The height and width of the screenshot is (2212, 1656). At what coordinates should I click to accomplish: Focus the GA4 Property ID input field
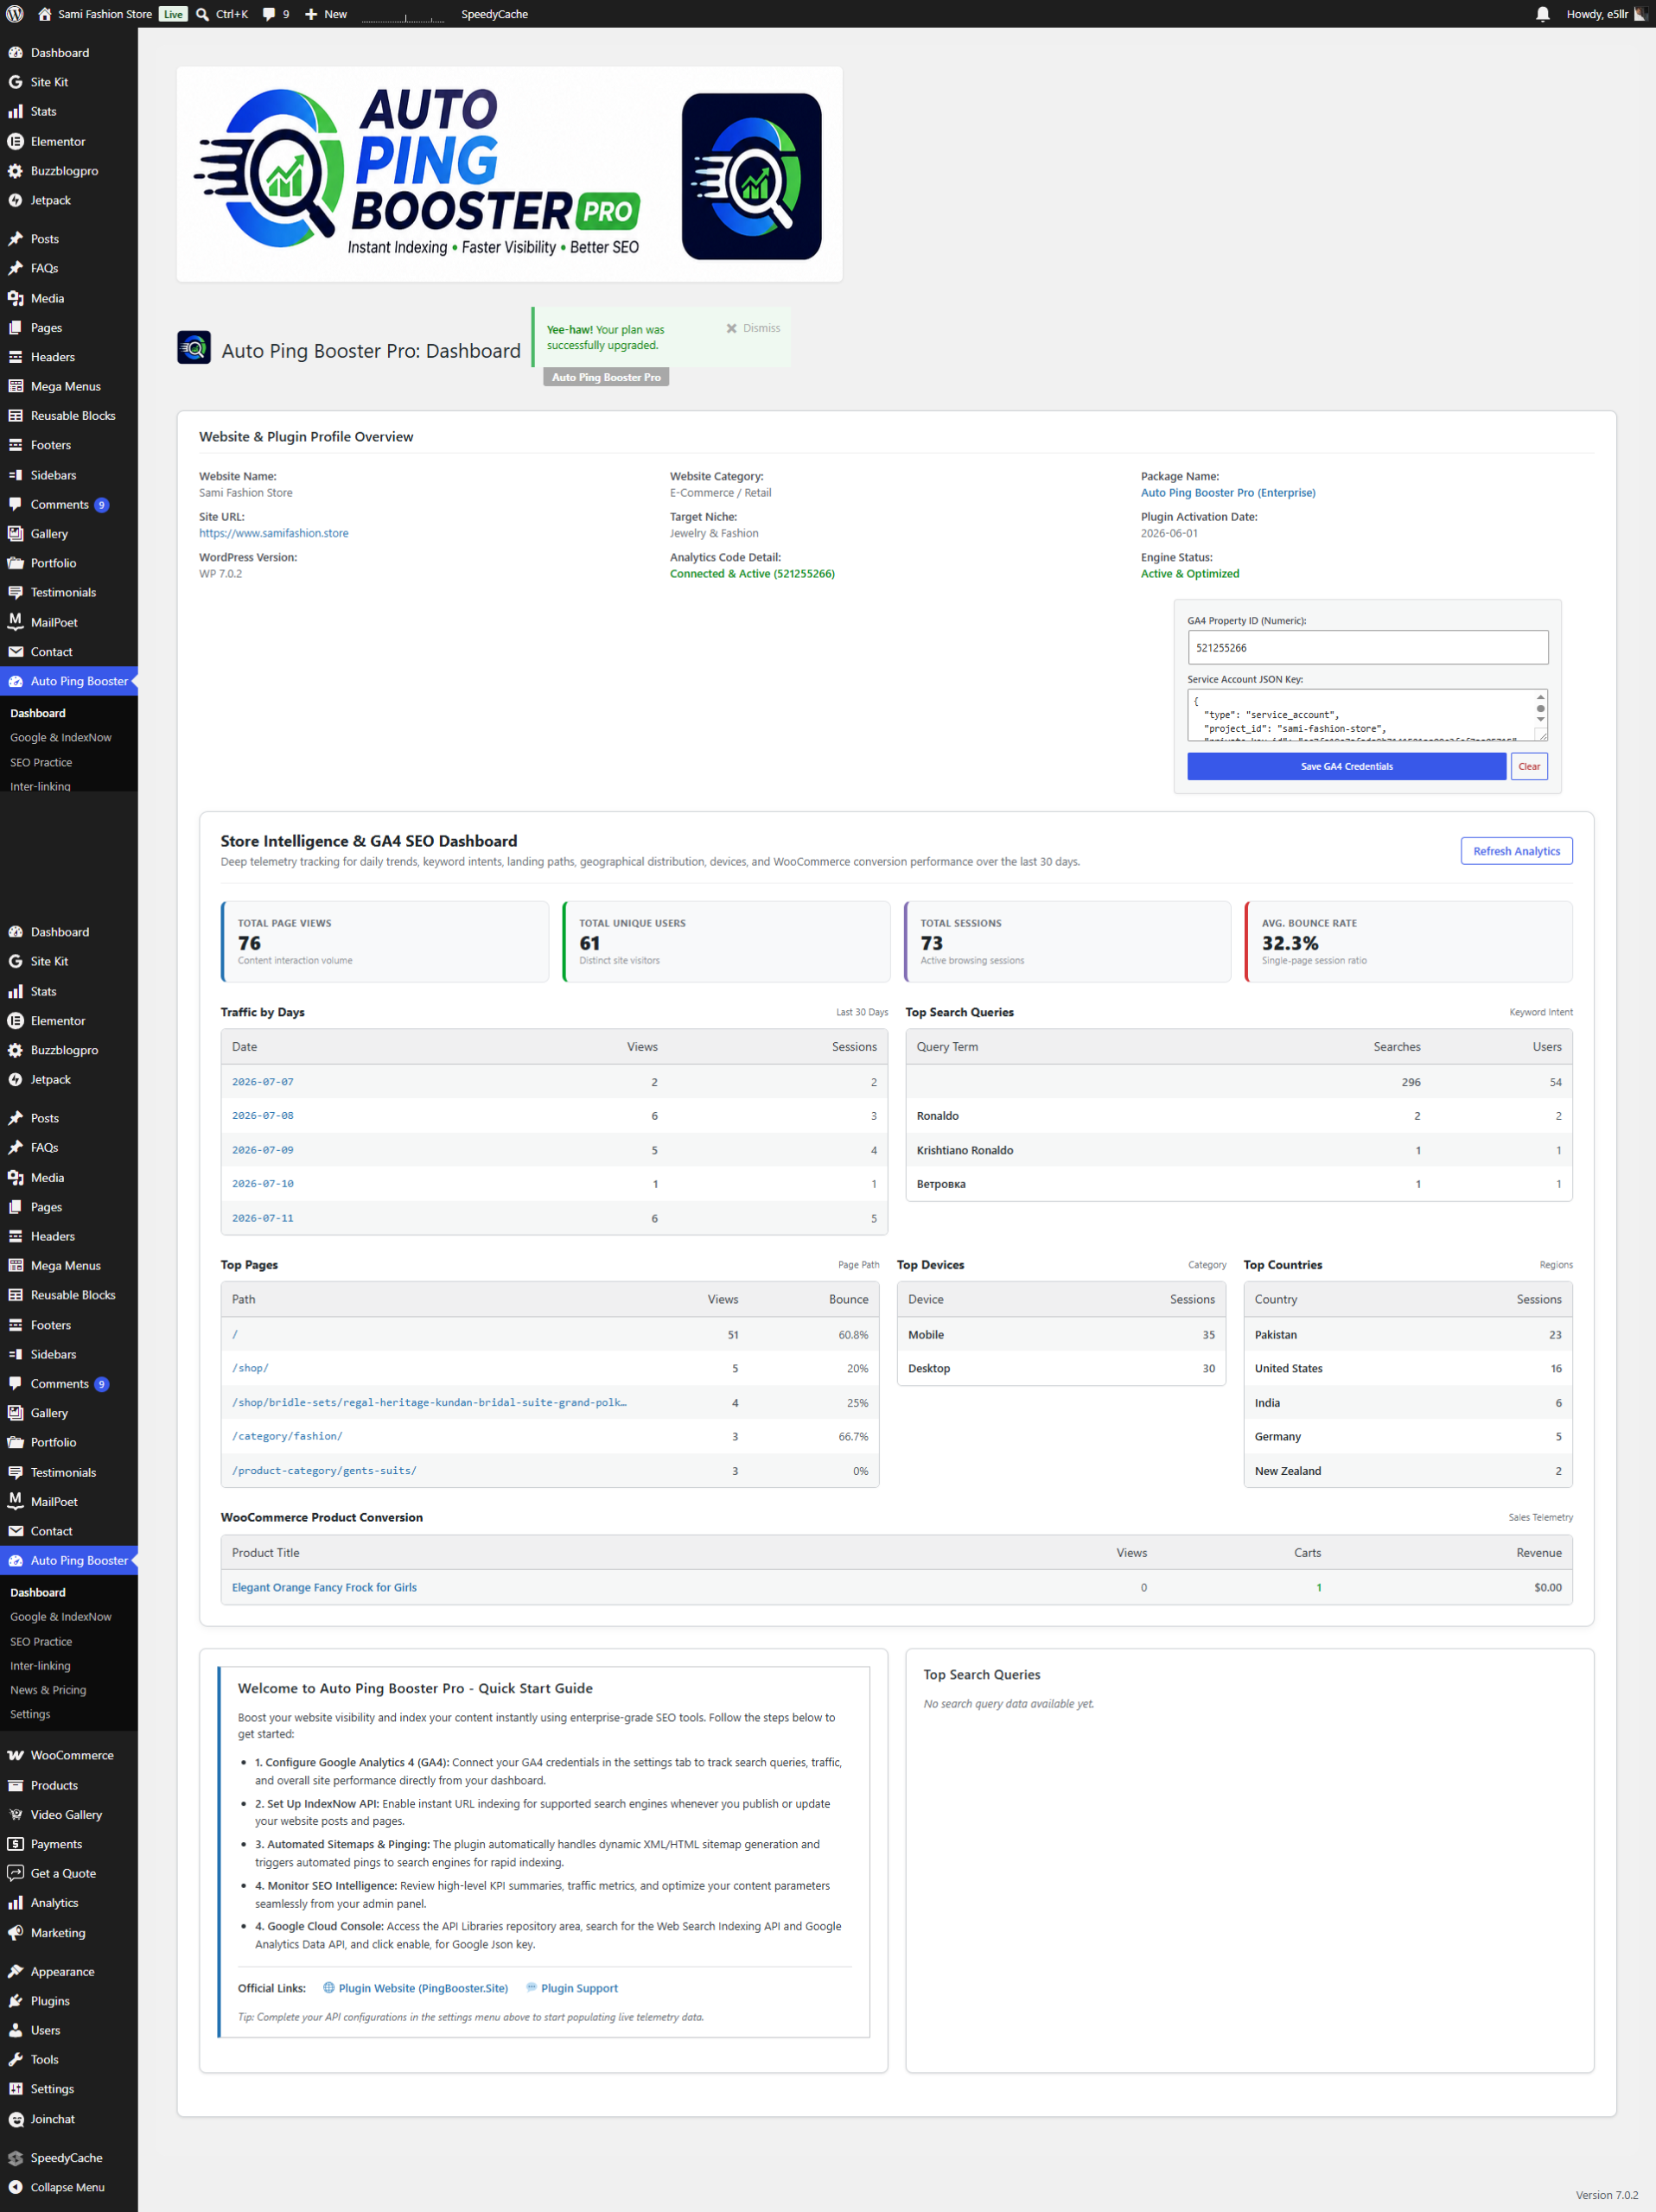[x=1367, y=647]
